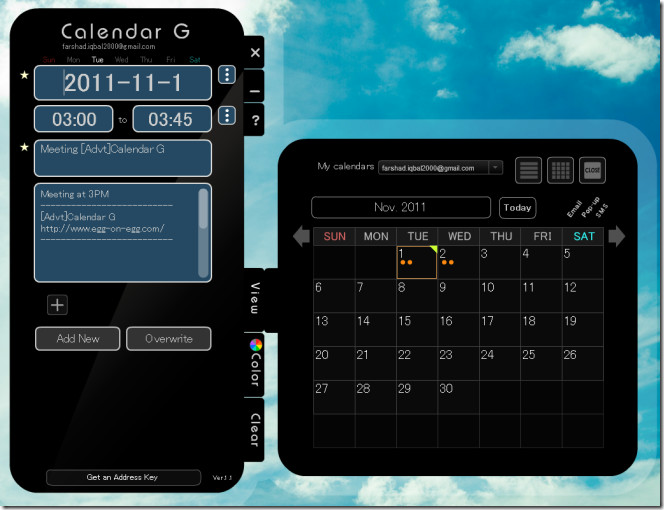Click the CLOSE icon on calendar panel
The height and width of the screenshot is (510, 664).
click(x=592, y=170)
